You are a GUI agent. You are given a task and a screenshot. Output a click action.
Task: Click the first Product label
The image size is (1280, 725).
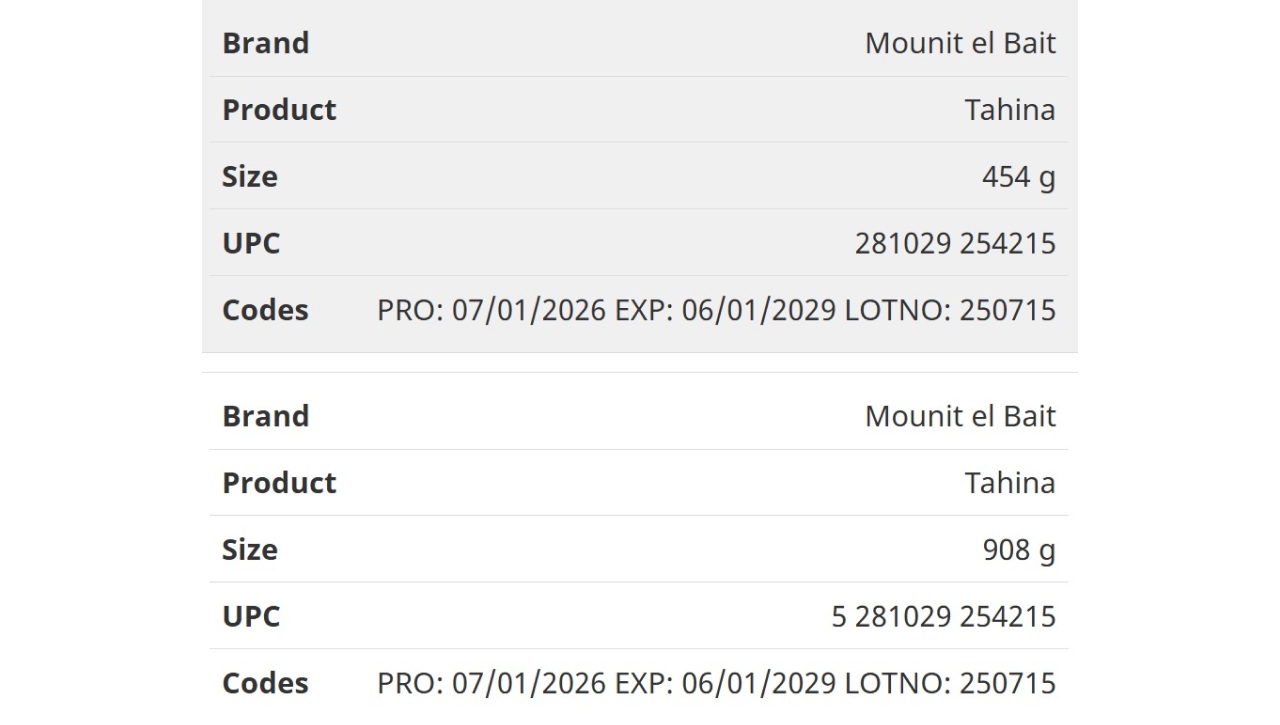tap(279, 109)
